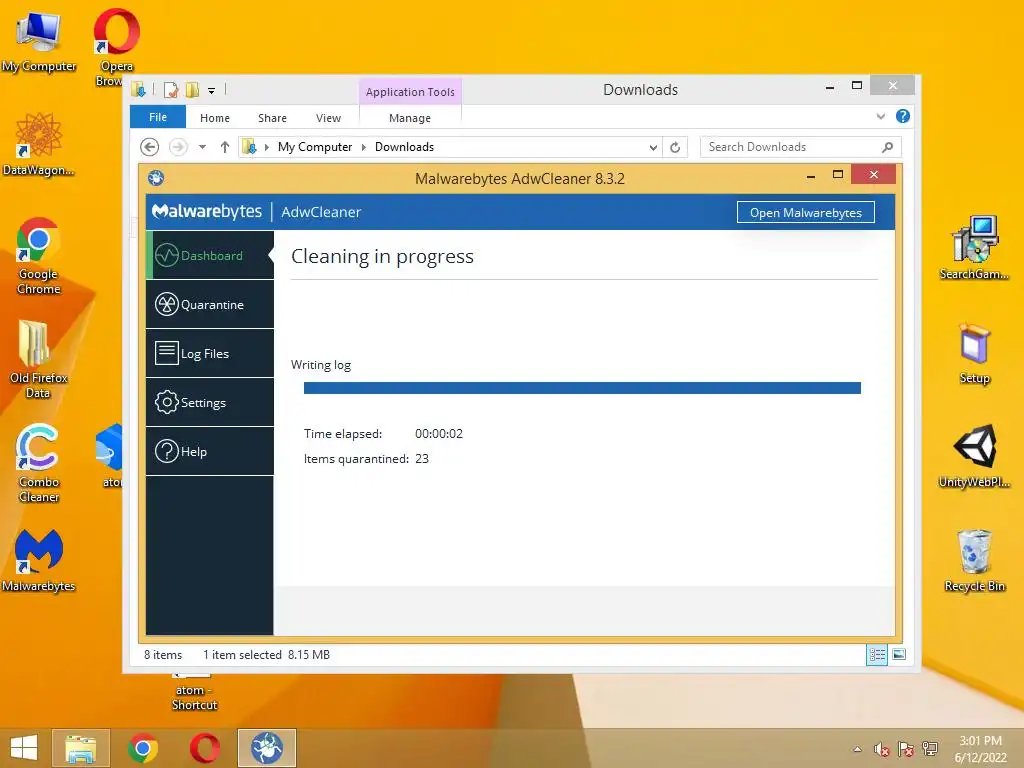Show hidden system tray icons
The height and width of the screenshot is (768, 1024).
coord(857,749)
